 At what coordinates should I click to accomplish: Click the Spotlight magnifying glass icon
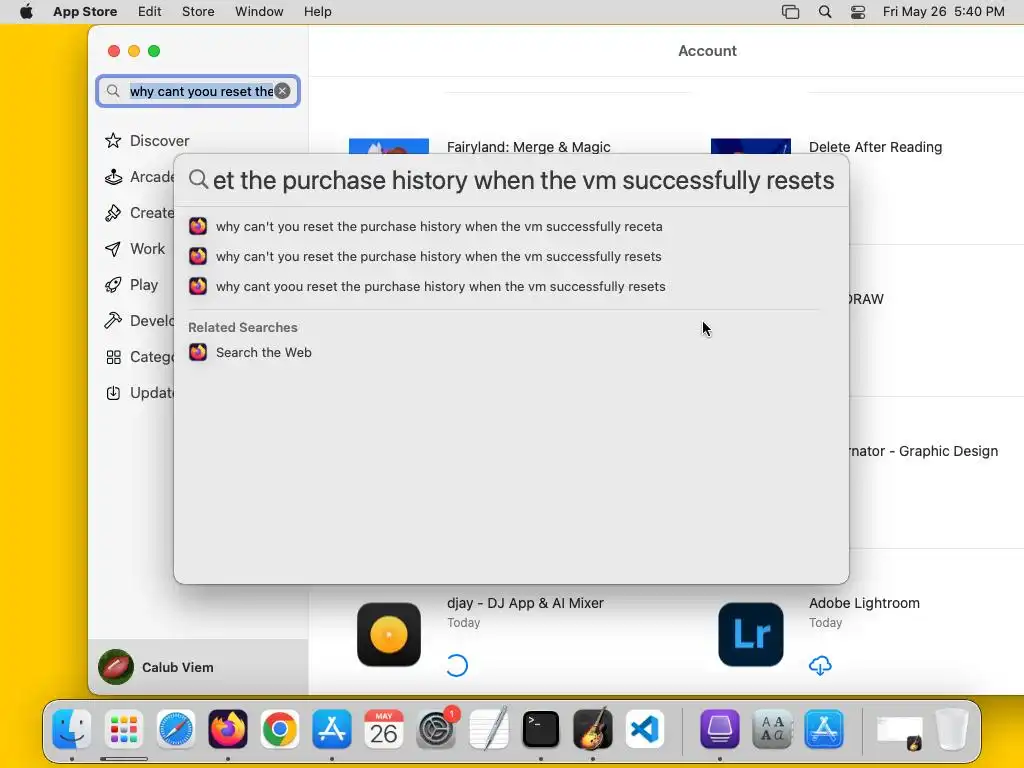click(x=198, y=179)
